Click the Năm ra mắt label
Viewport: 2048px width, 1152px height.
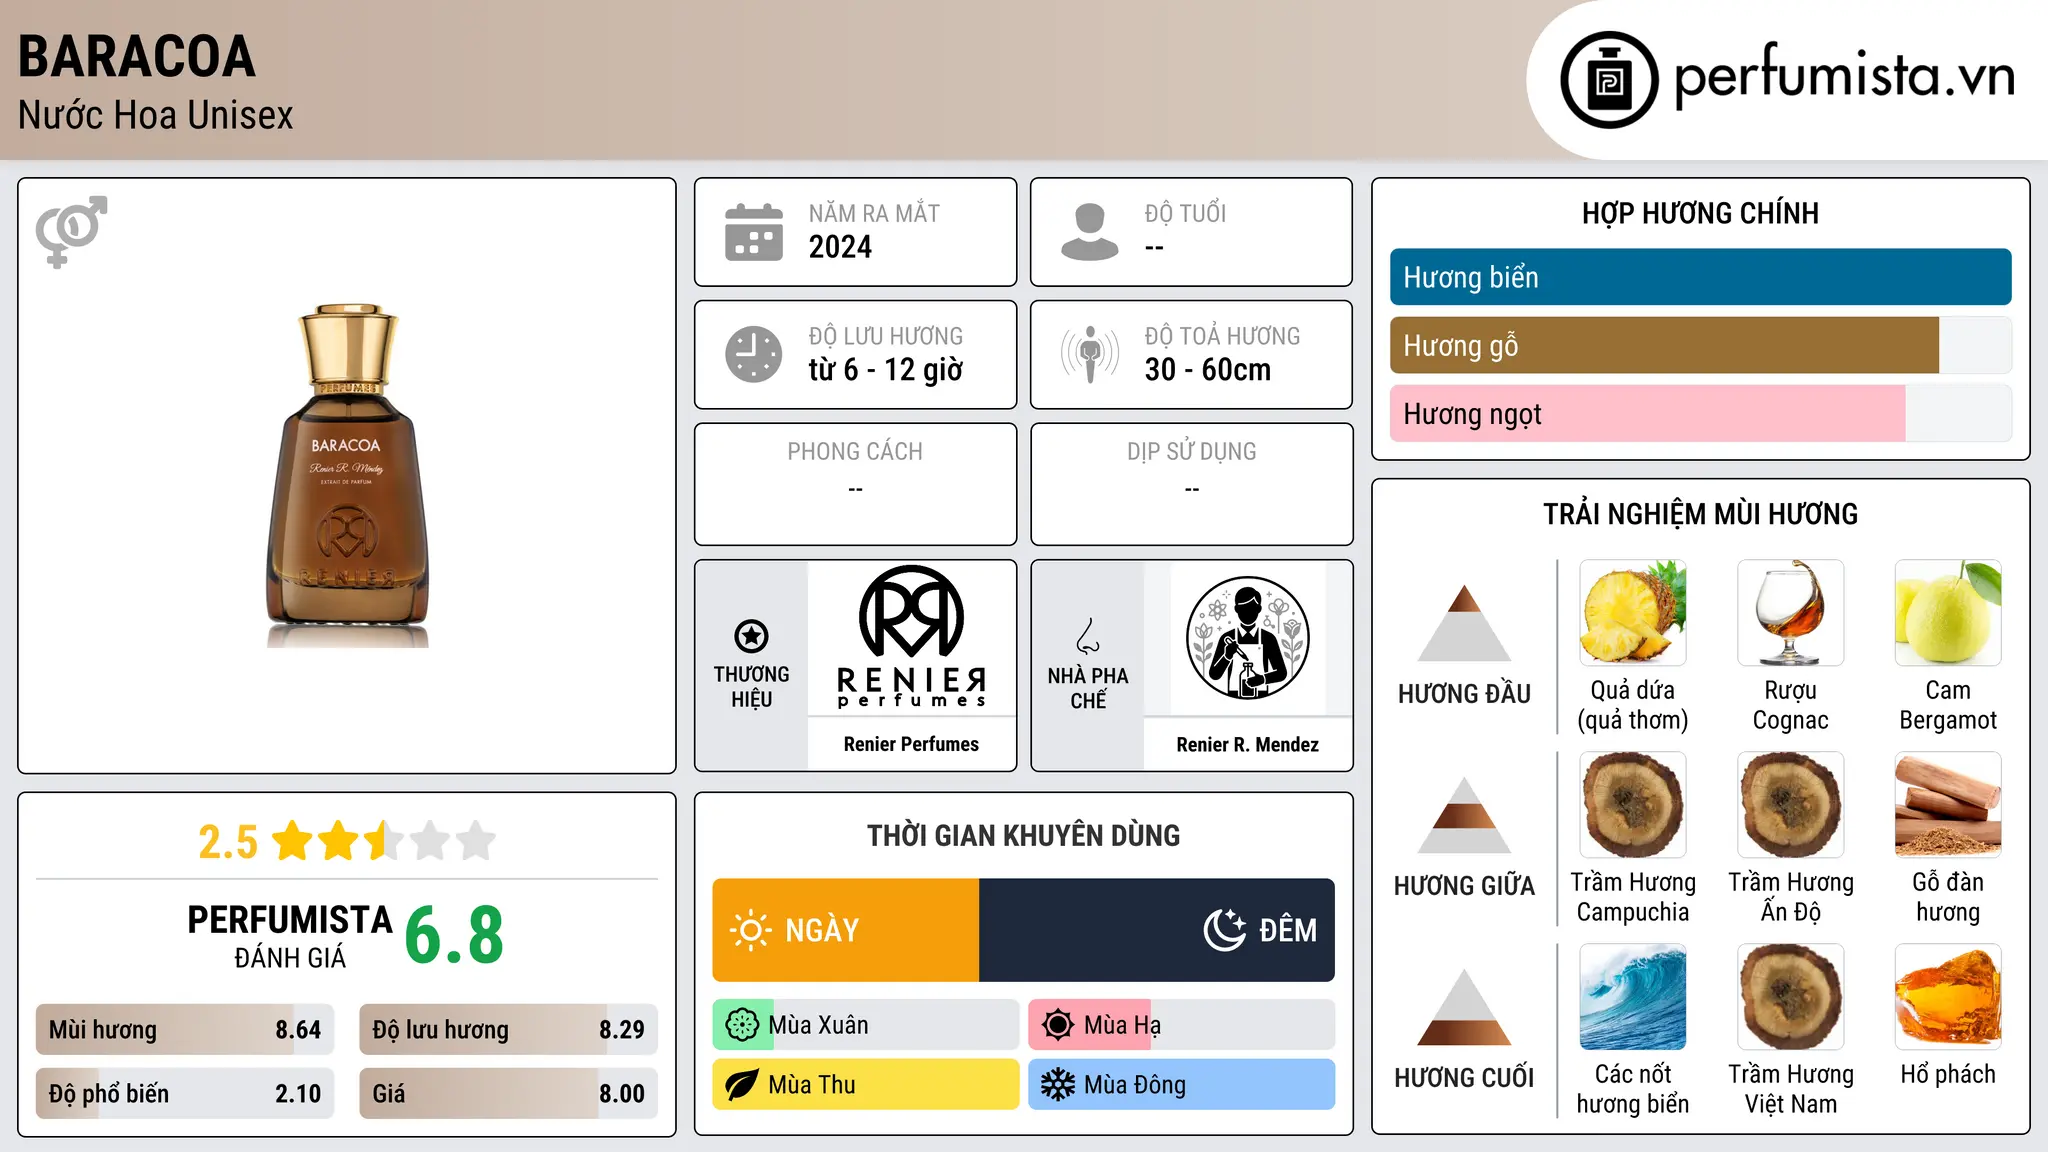click(874, 213)
